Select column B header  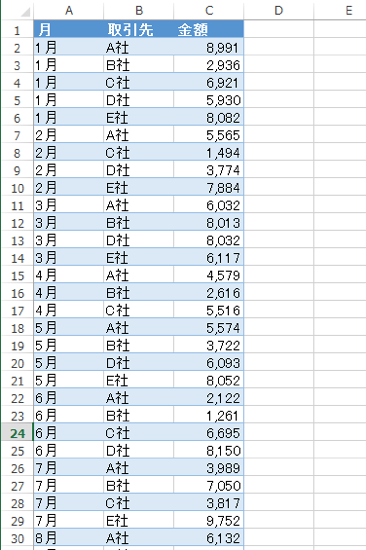139,11
